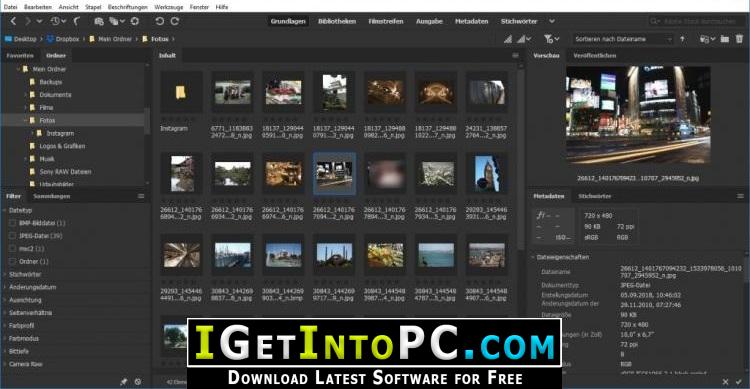Open the Sortieren nach Dateiname dropdown
The height and width of the screenshot is (389, 750).
point(624,39)
